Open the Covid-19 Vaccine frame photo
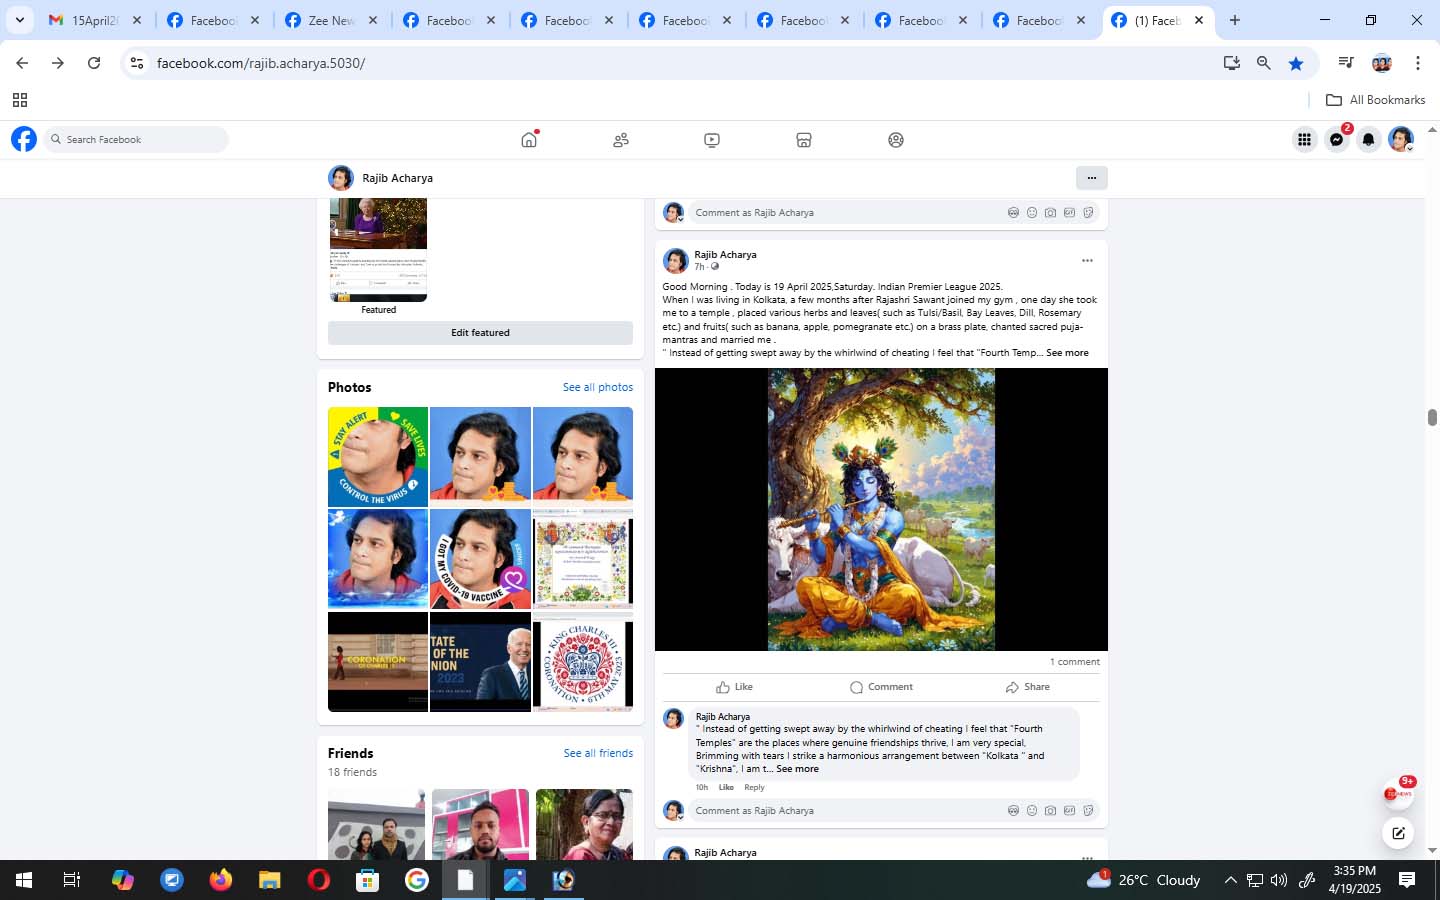 pos(480,559)
